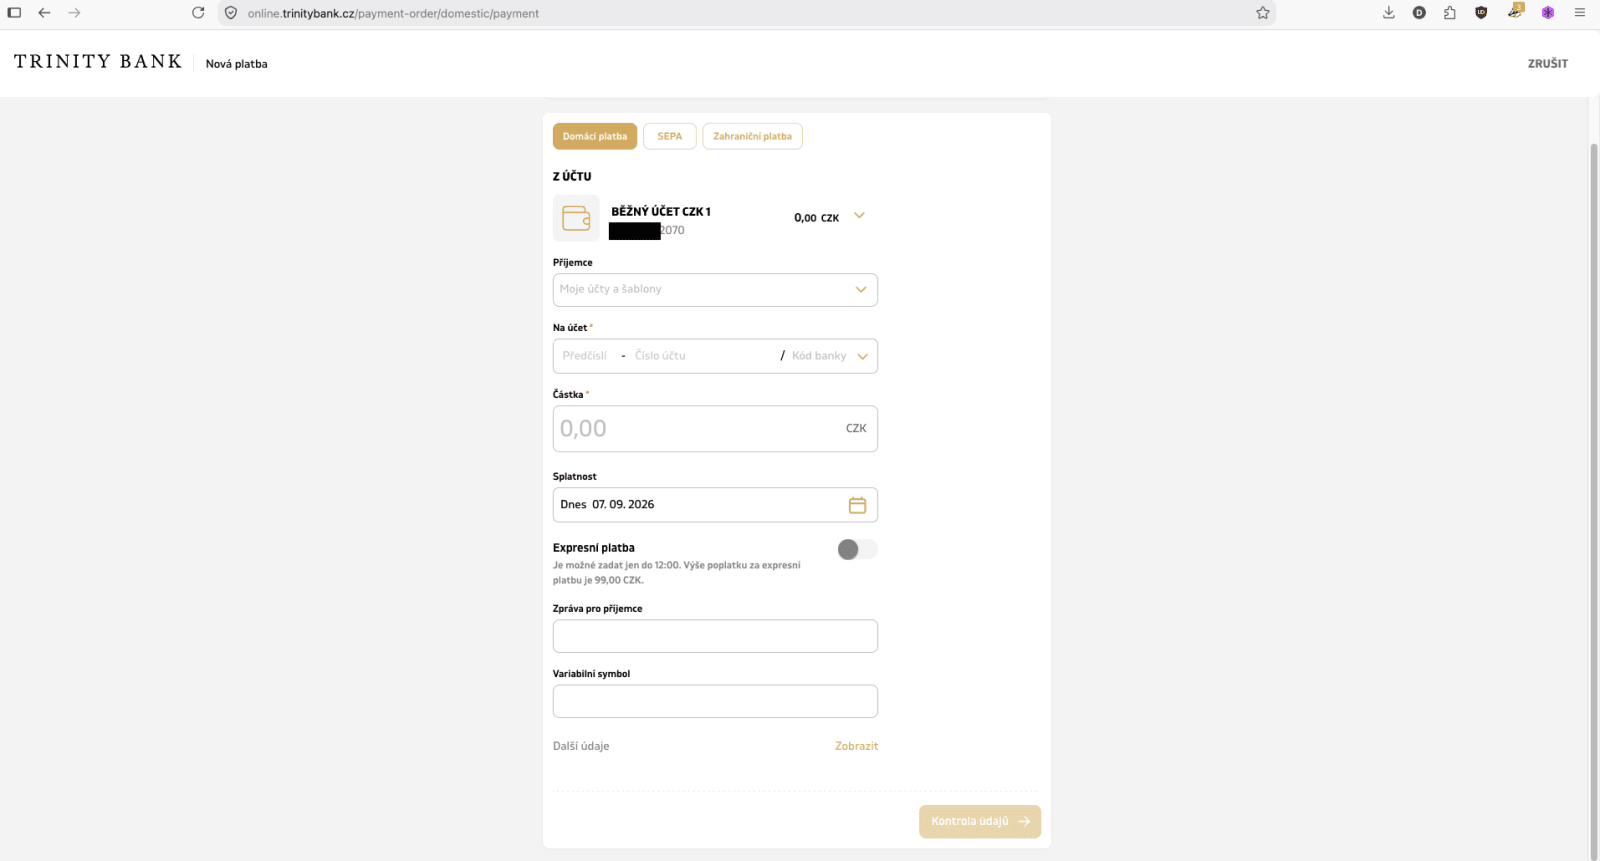Switch to the SEPA tab
1600x861 pixels.
tap(670, 136)
